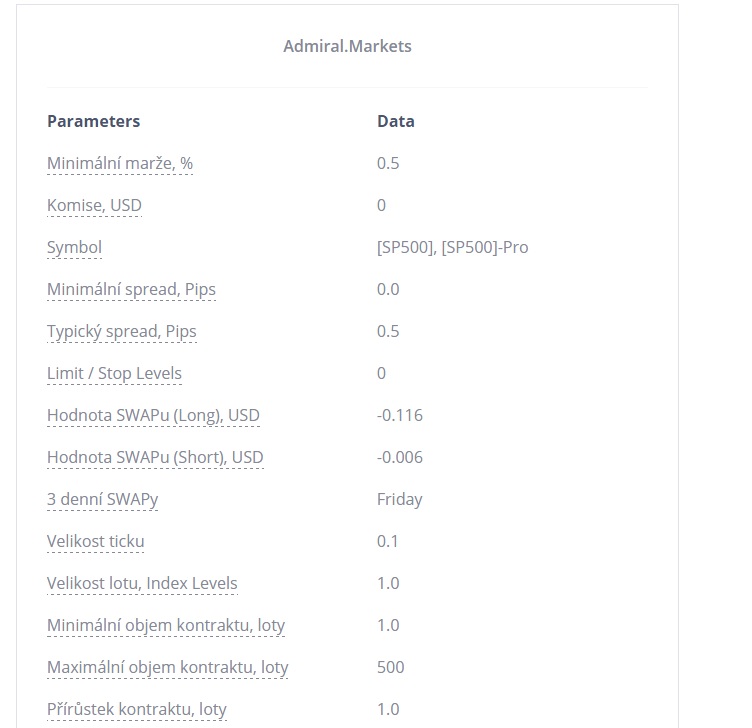This screenshot has height=728, width=752.
Task: Click the Přírůstek kontraktu, loty label
Action: pyautogui.click(x=137, y=709)
